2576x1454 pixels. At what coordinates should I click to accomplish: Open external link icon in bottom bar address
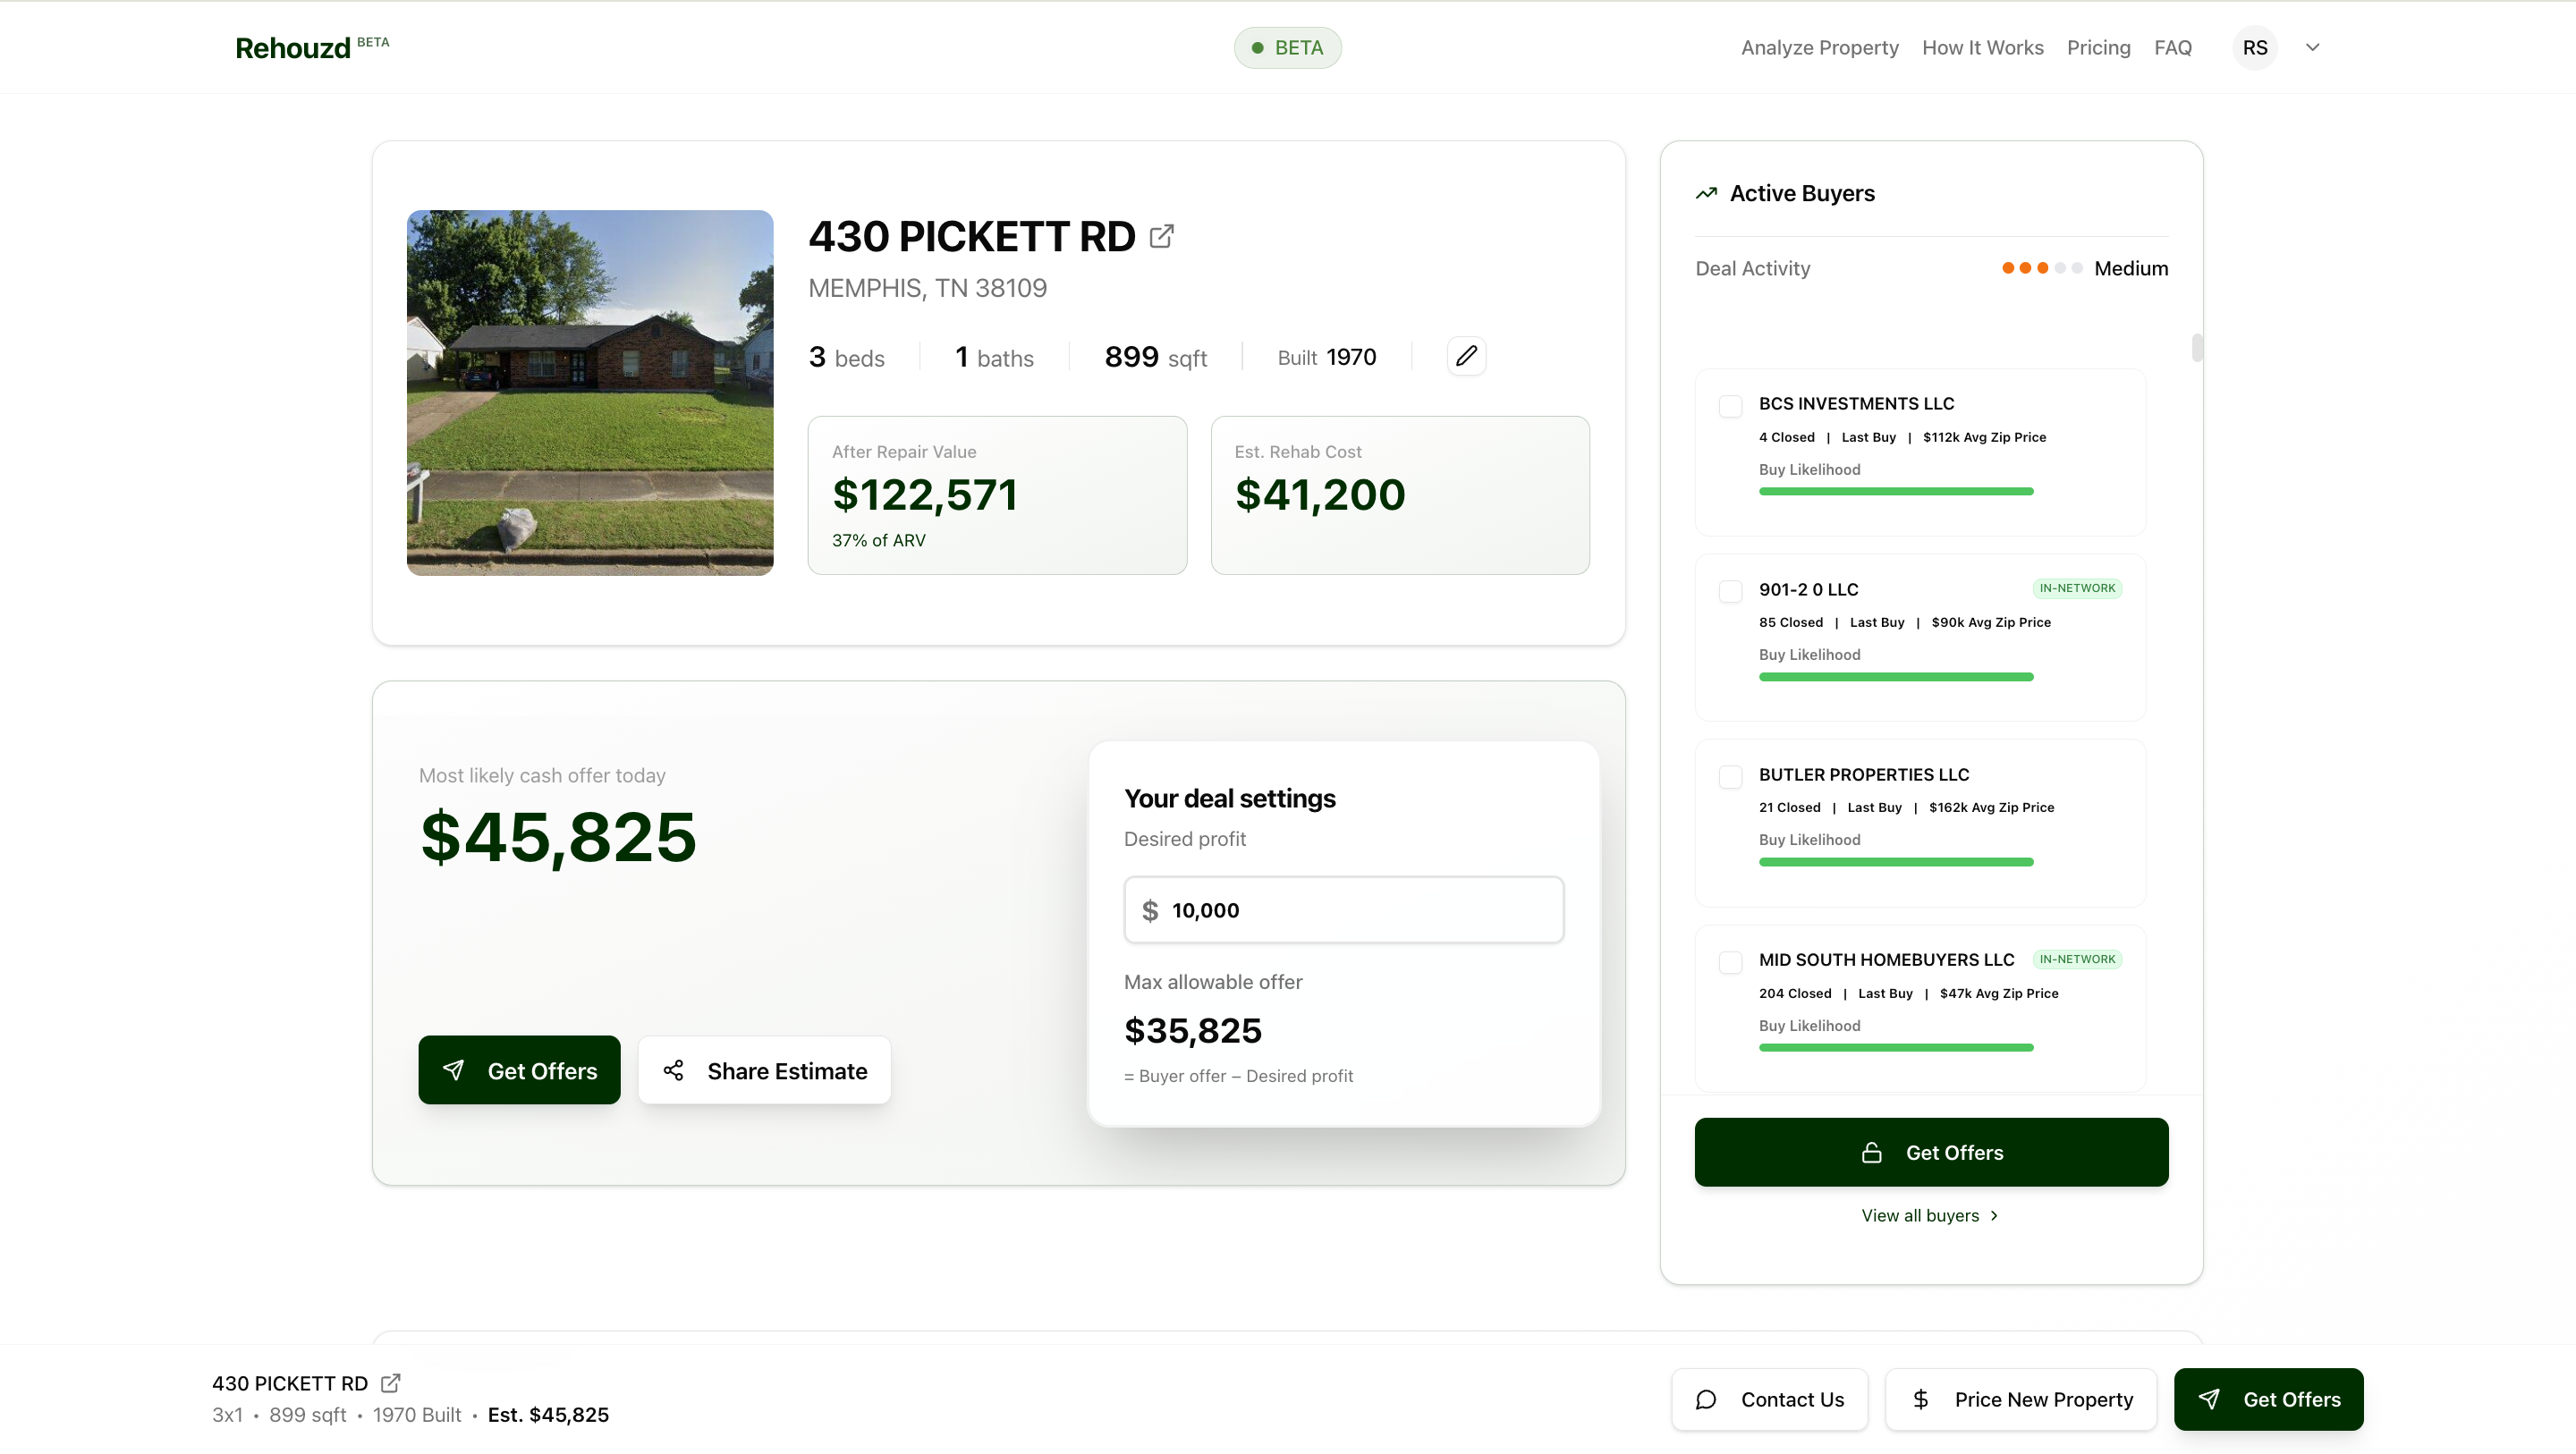pyautogui.click(x=391, y=1384)
